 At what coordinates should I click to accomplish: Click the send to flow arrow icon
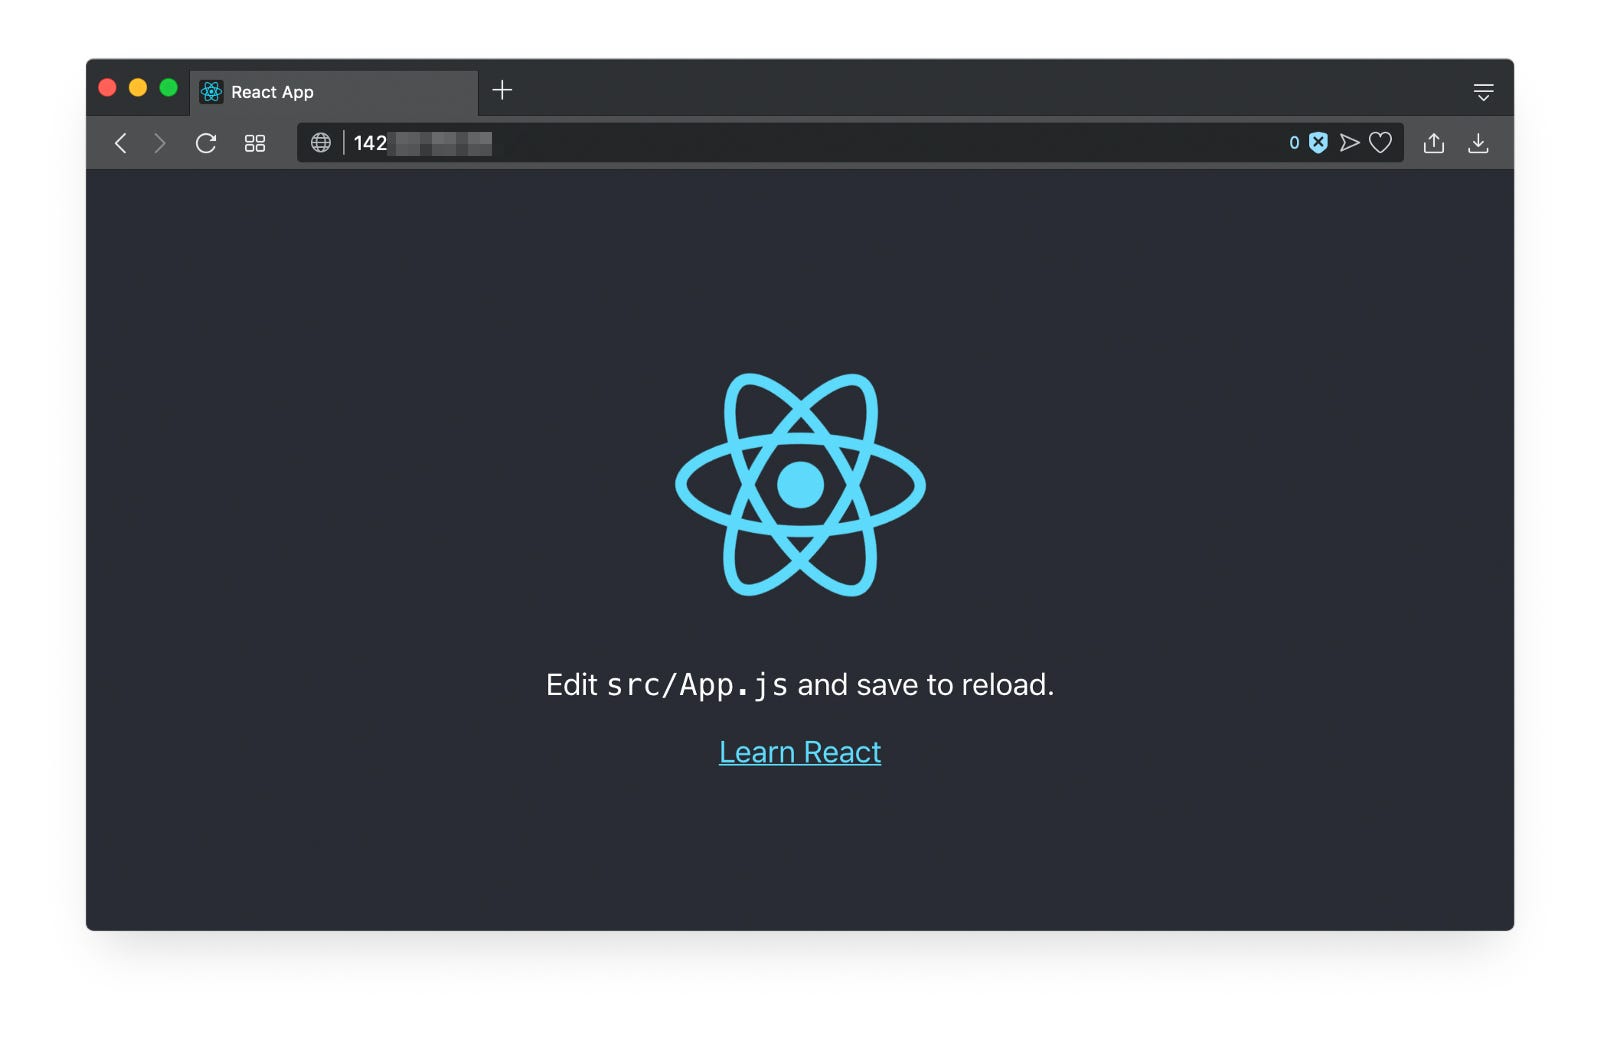click(1350, 143)
